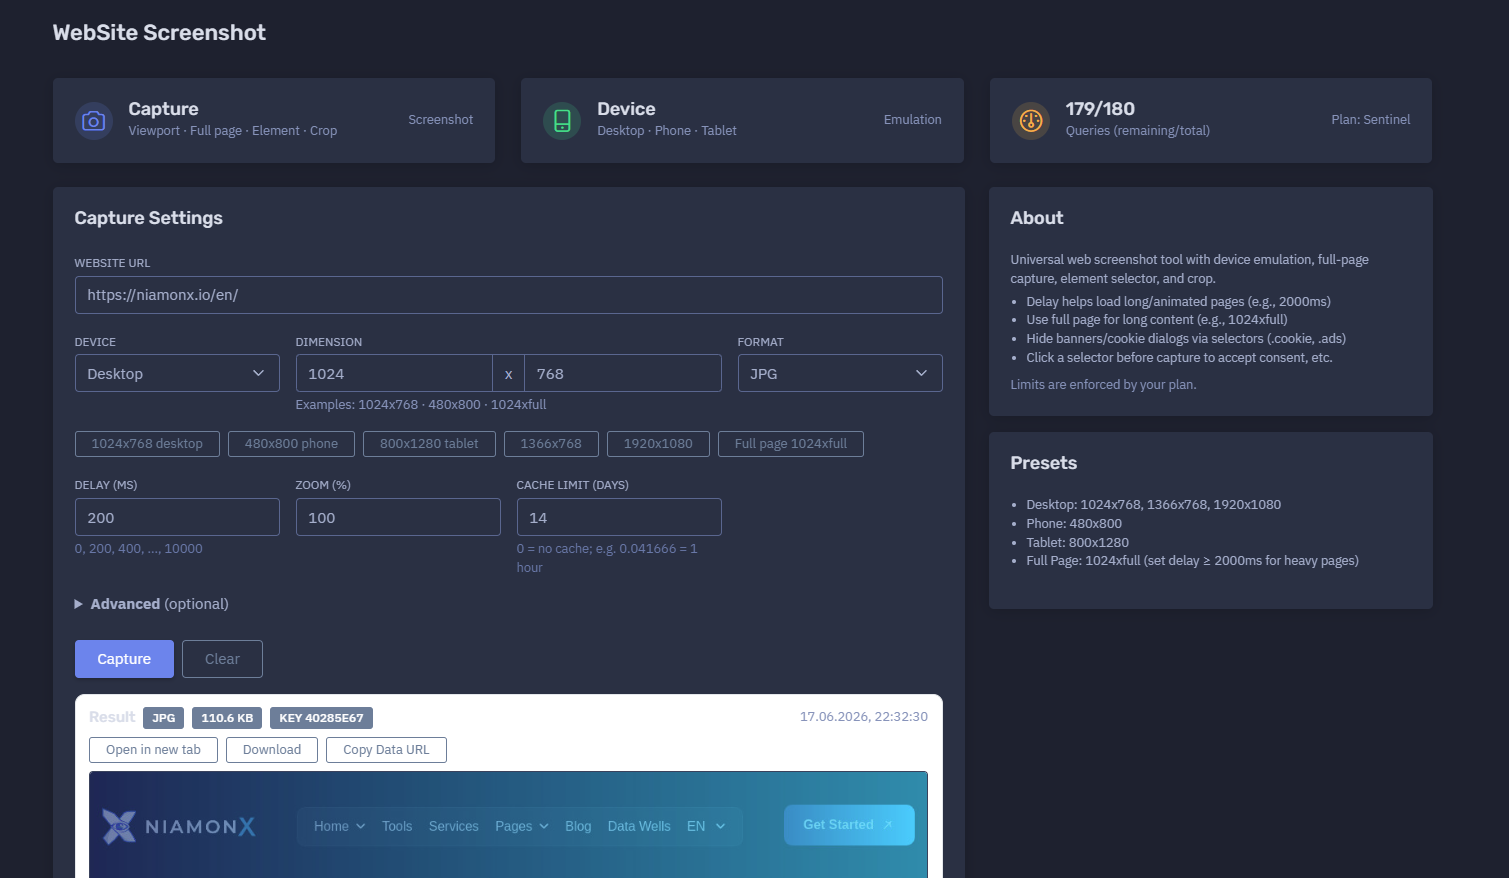
Task: Click the Clear button
Action: 222,659
